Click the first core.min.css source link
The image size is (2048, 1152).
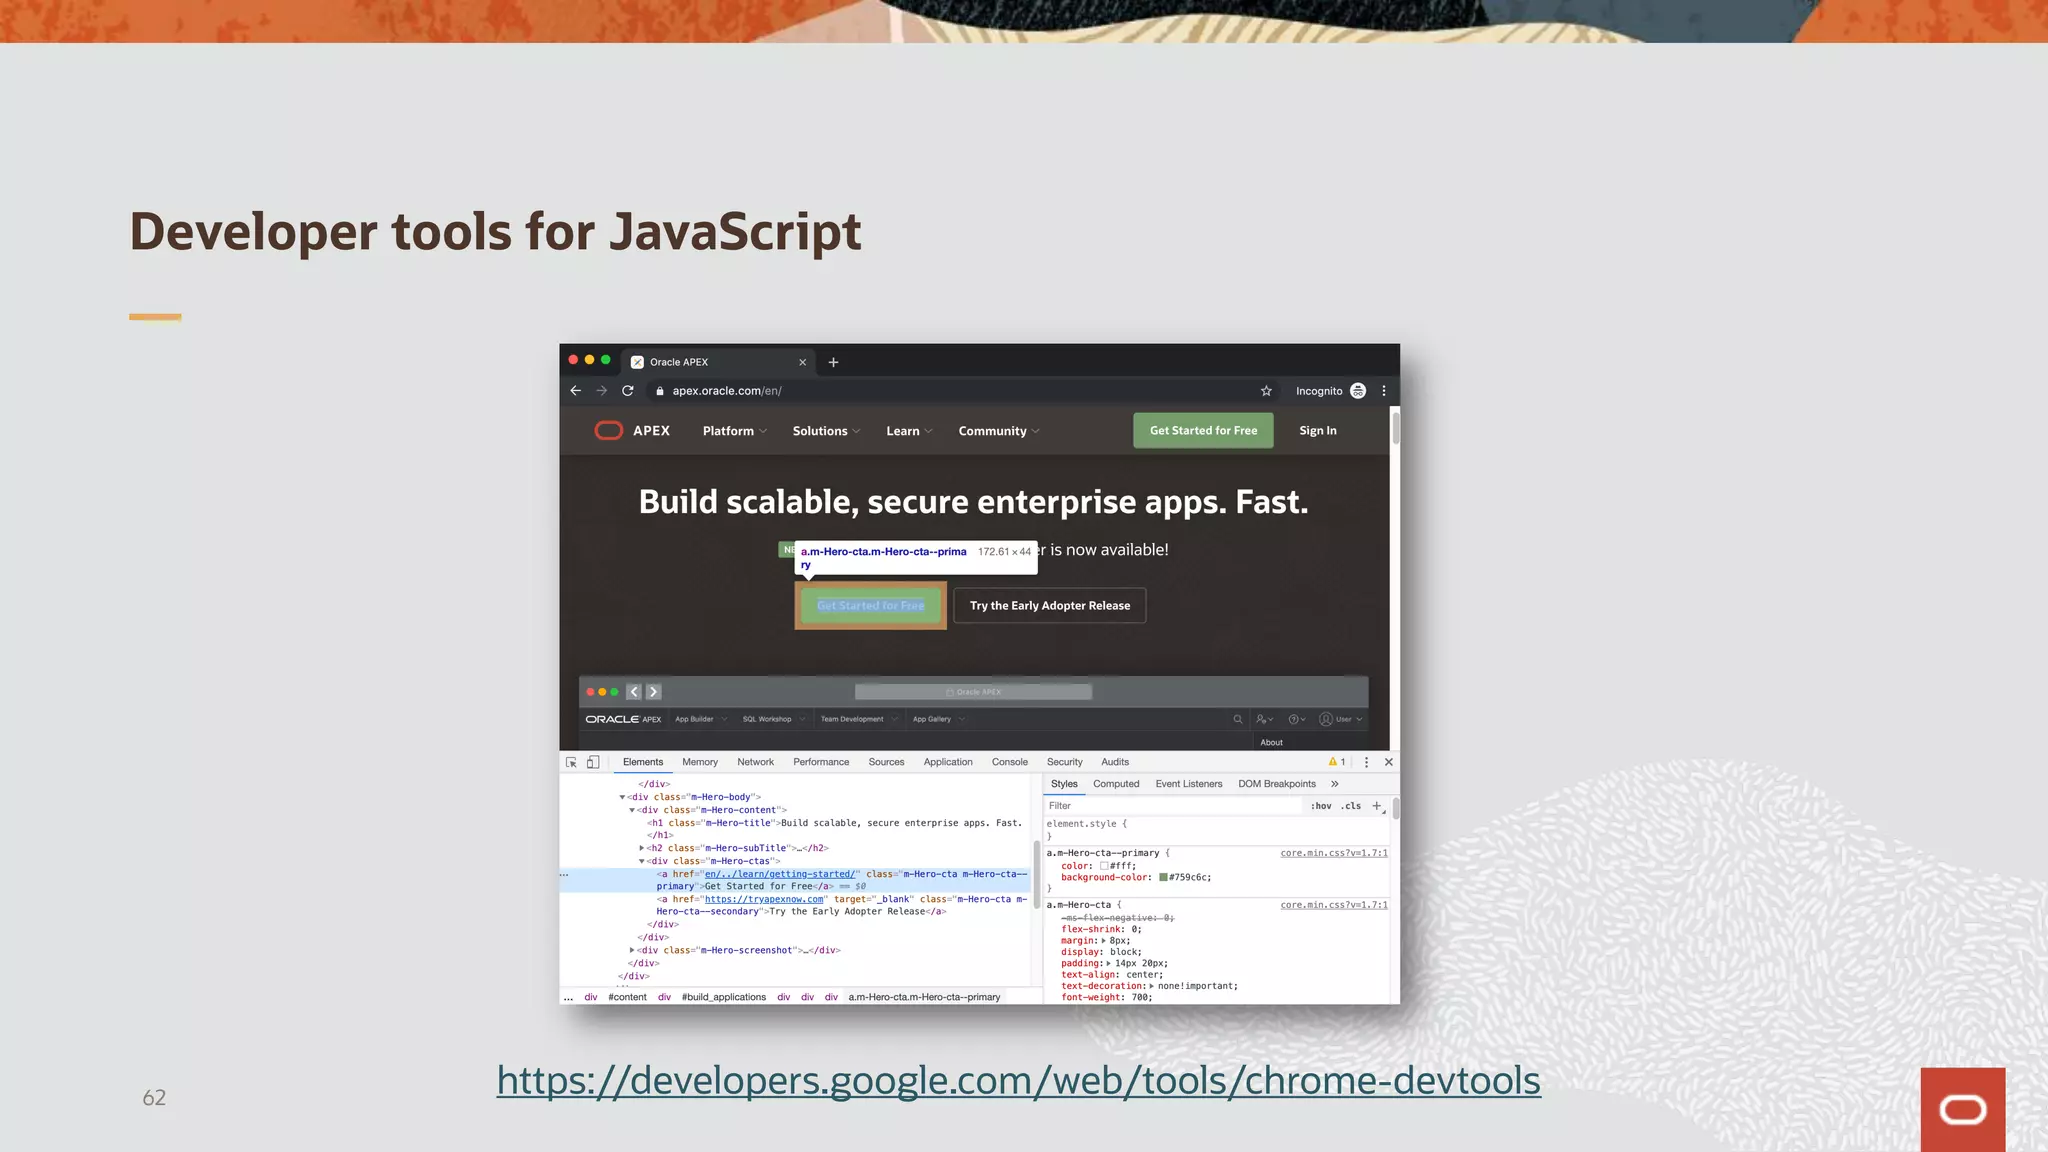tap(1334, 853)
